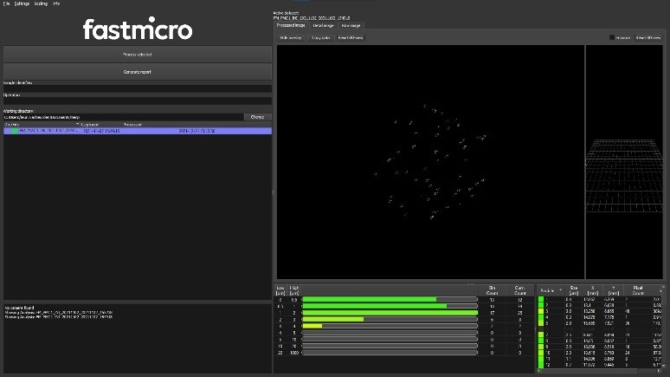Image resolution: width=670 pixels, height=377 pixels.
Task: Click the color marker of particle 1
Action: [x=541, y=300]
